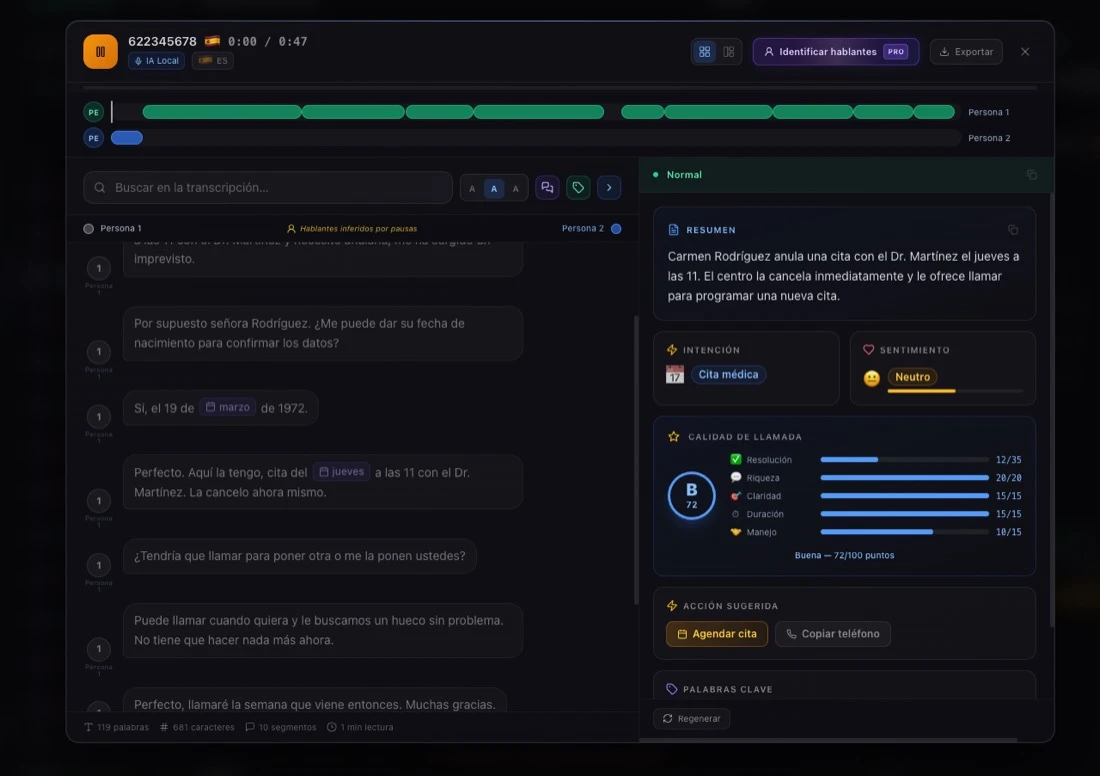
Task: Click the neutral face emoji
Action: tap(871, 379)
